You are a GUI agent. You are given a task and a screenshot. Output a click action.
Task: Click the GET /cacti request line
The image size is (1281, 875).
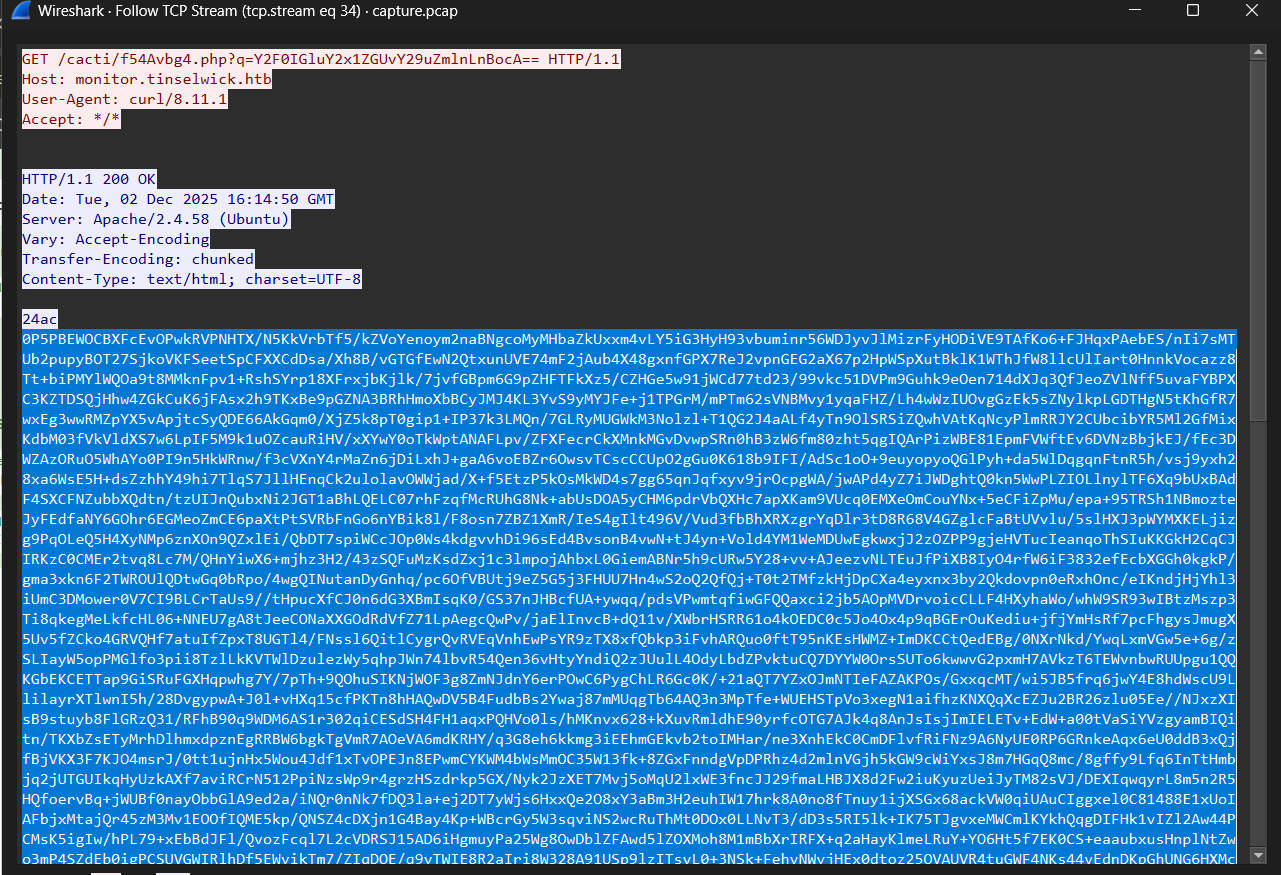coord(321,59)
